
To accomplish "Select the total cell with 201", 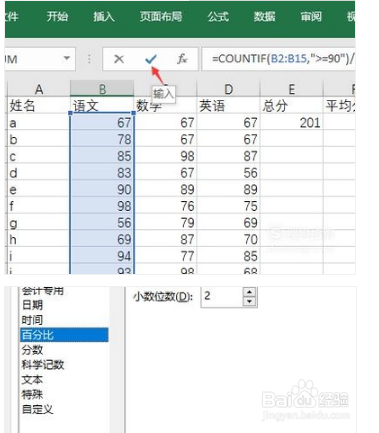I will tap(291, 122).
